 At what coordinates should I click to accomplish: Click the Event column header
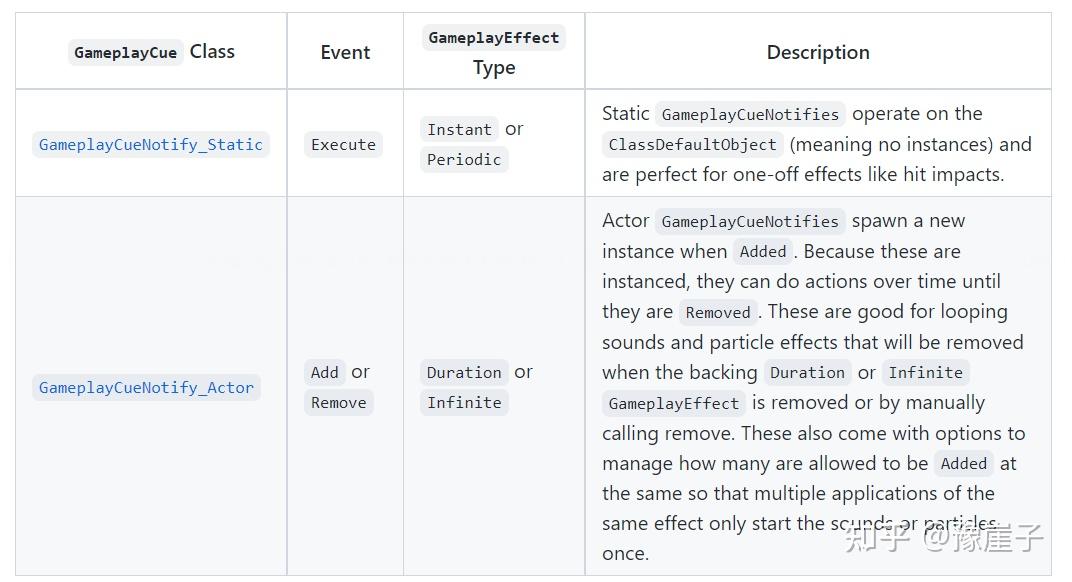[345, 53]
